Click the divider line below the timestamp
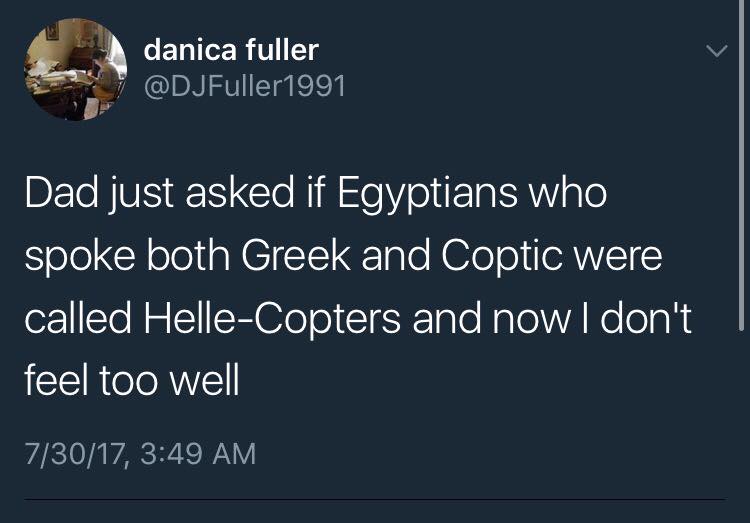Image resolution: width=750 pixels, height=523 pixels. pyautogui.click(x=375, y=499)
